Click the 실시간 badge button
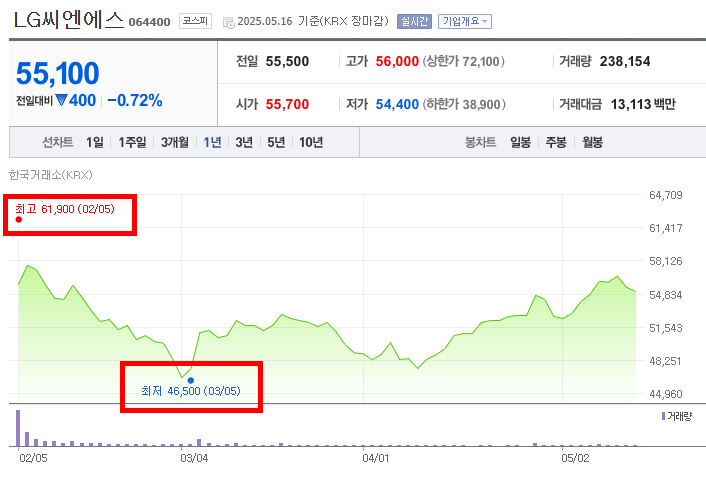 414,21
